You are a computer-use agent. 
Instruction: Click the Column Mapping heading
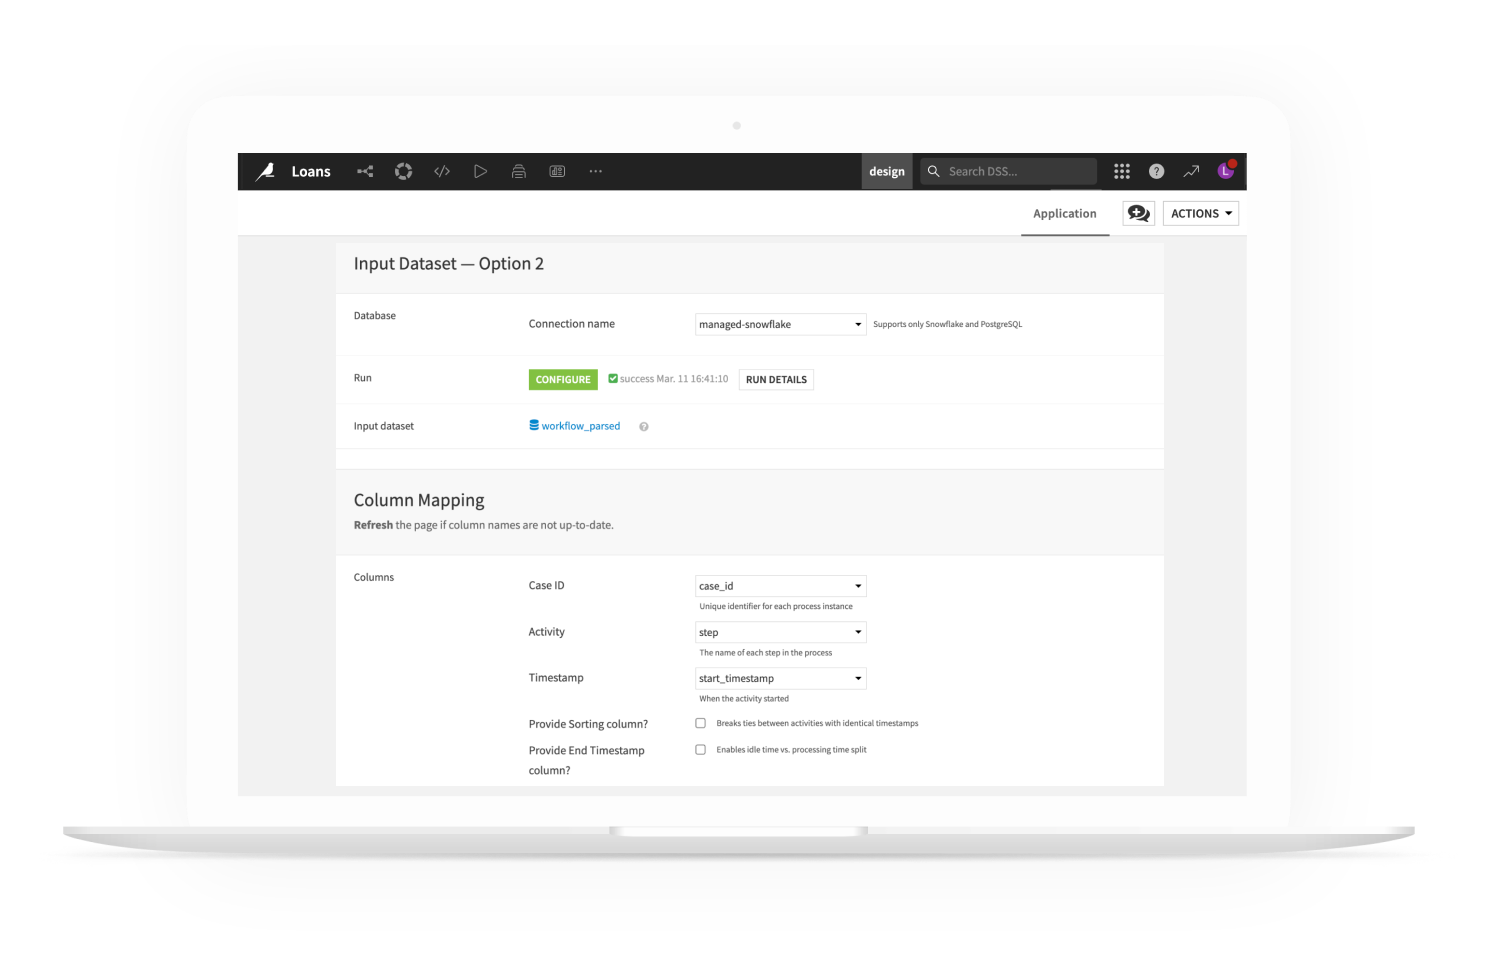[x=419, y=500]
